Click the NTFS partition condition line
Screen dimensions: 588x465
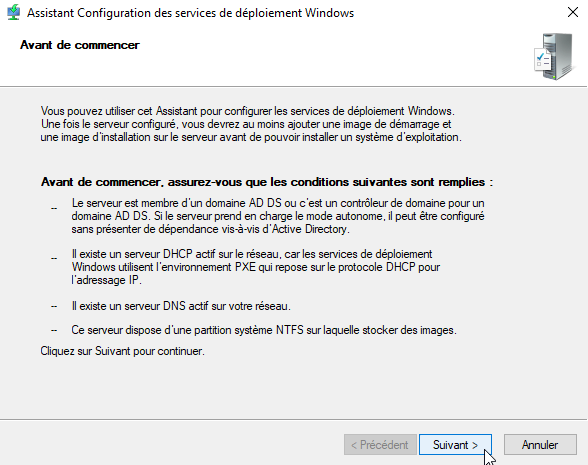[x=264, y=330]
